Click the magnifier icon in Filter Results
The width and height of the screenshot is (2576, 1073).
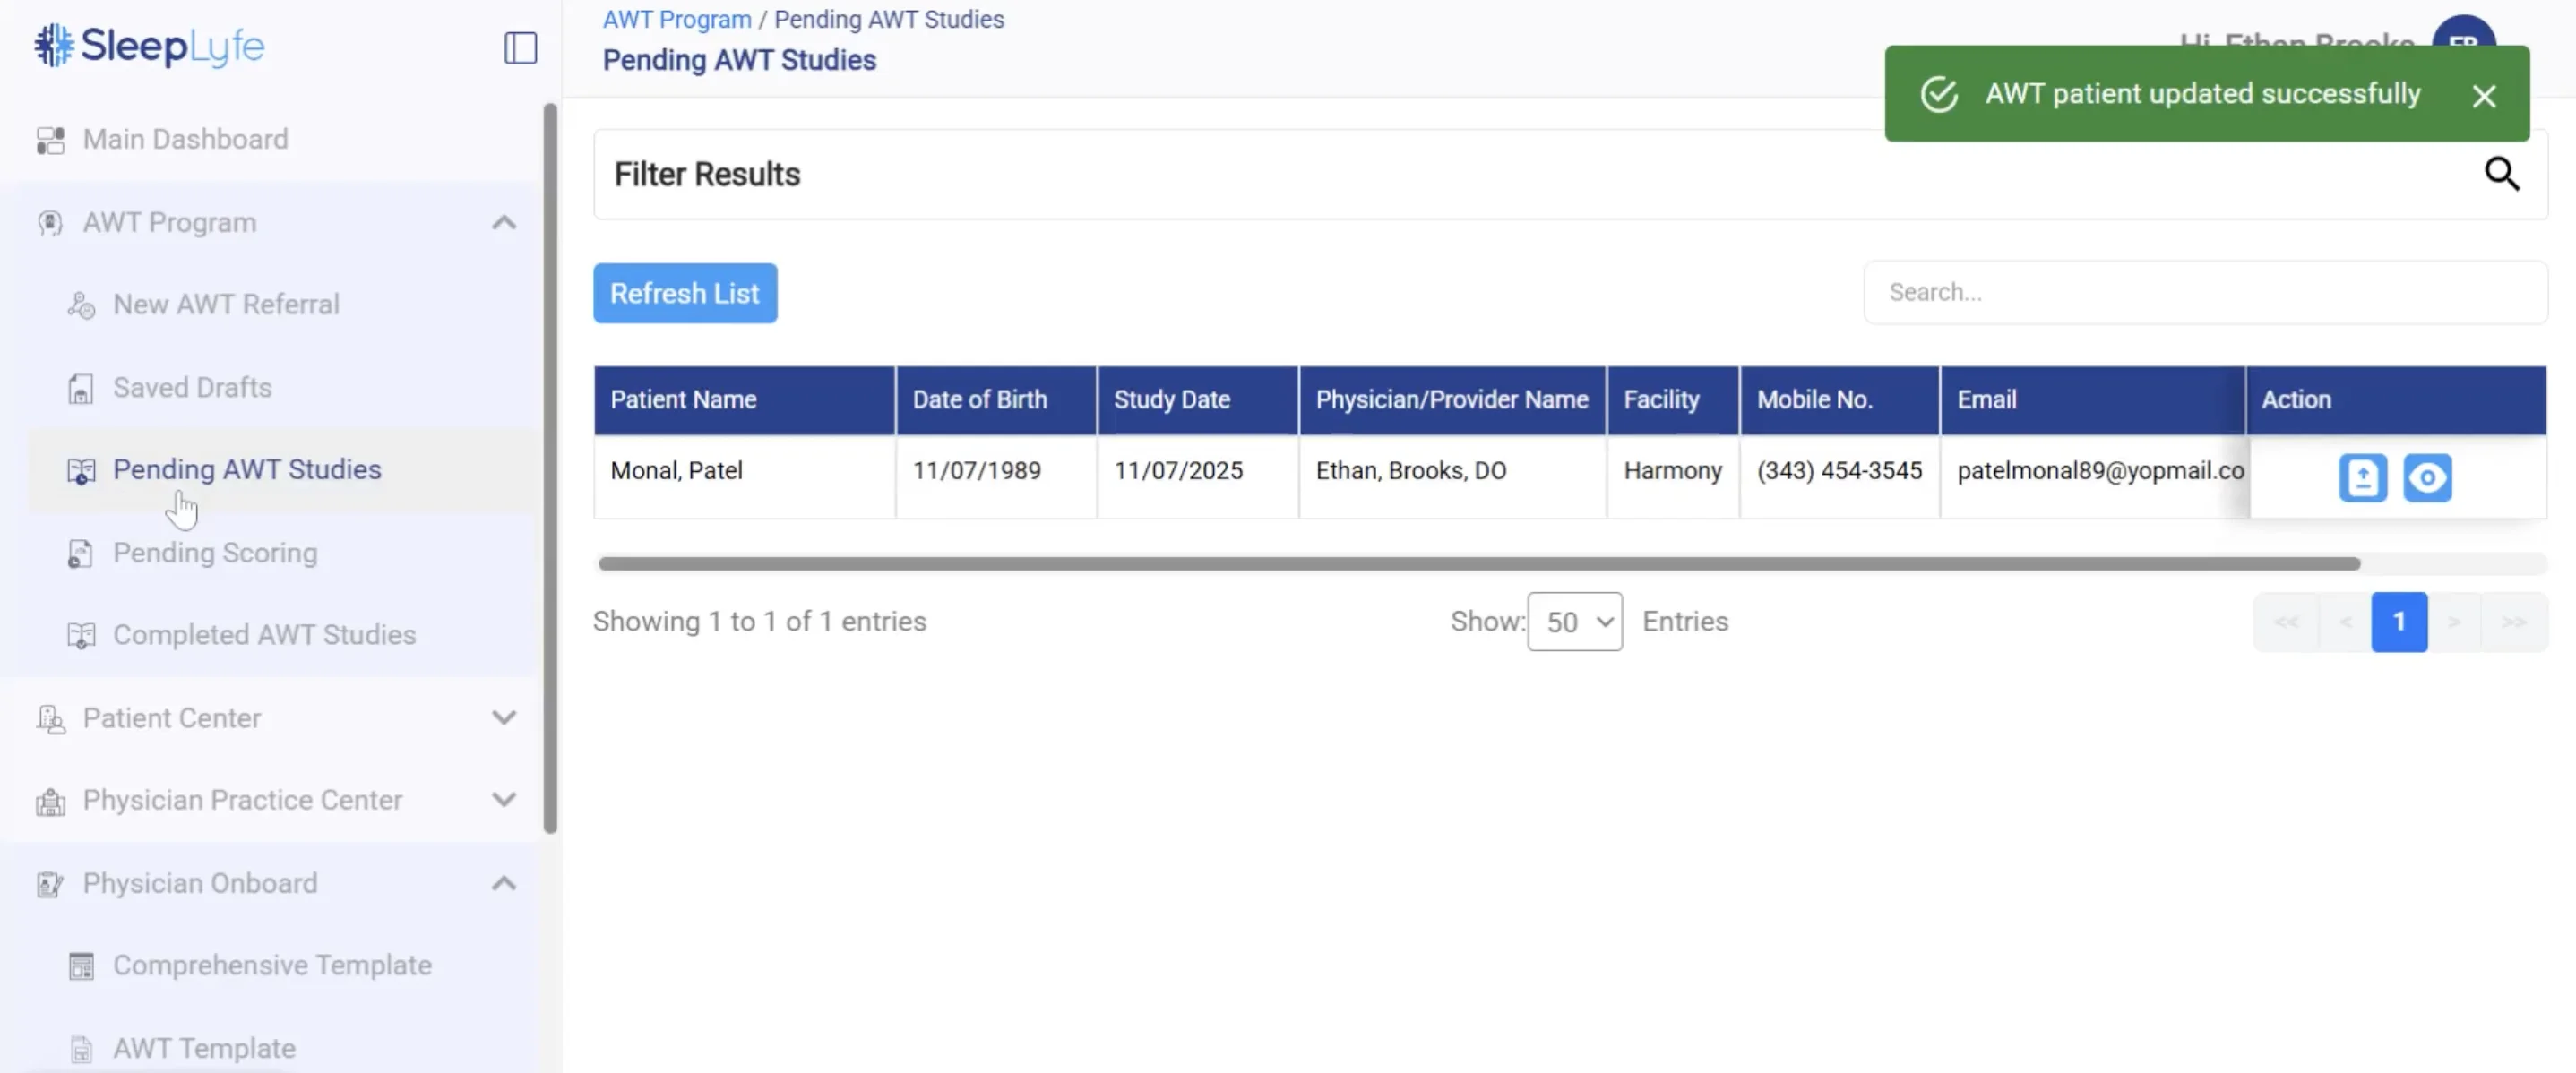2501,174
